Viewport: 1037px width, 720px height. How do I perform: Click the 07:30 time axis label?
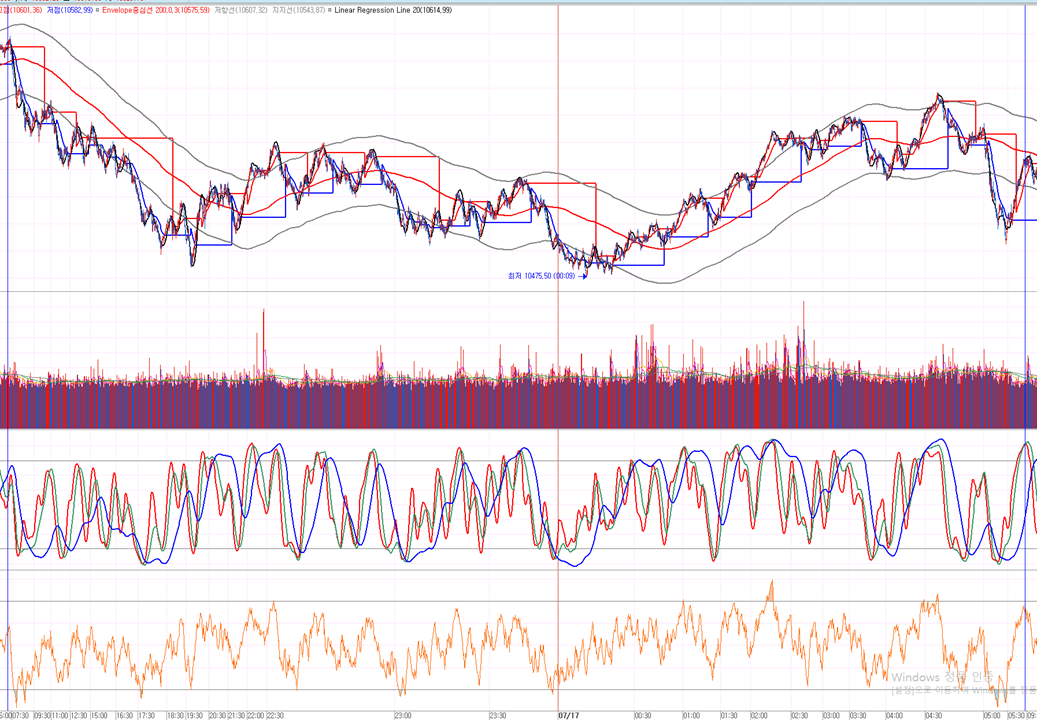tap(21, 715)
